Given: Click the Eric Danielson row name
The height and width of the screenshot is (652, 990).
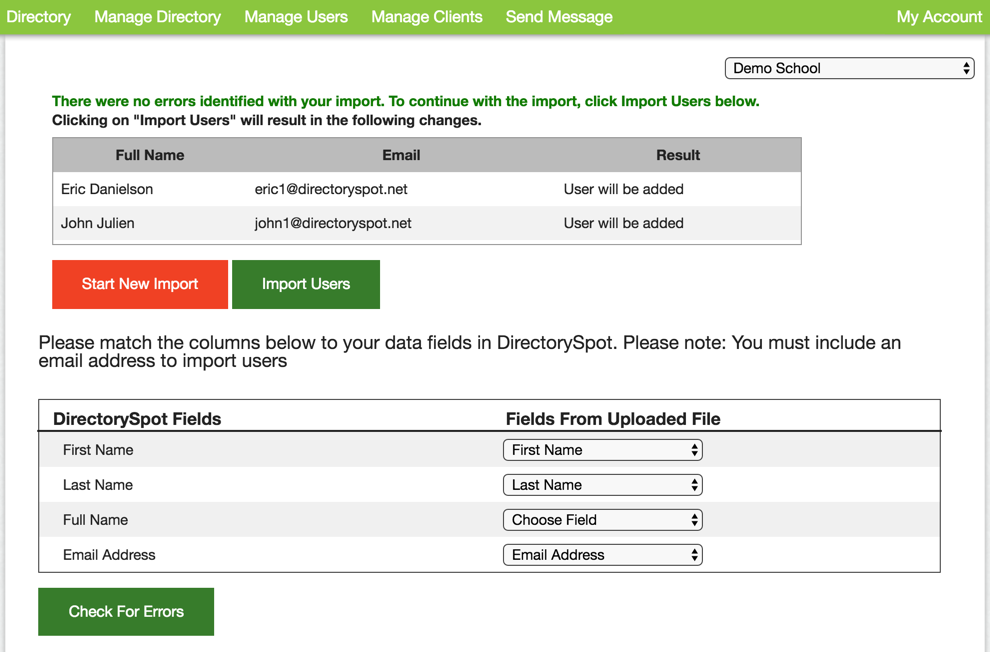Looking at the screenshot, I should tap(107, 189).
